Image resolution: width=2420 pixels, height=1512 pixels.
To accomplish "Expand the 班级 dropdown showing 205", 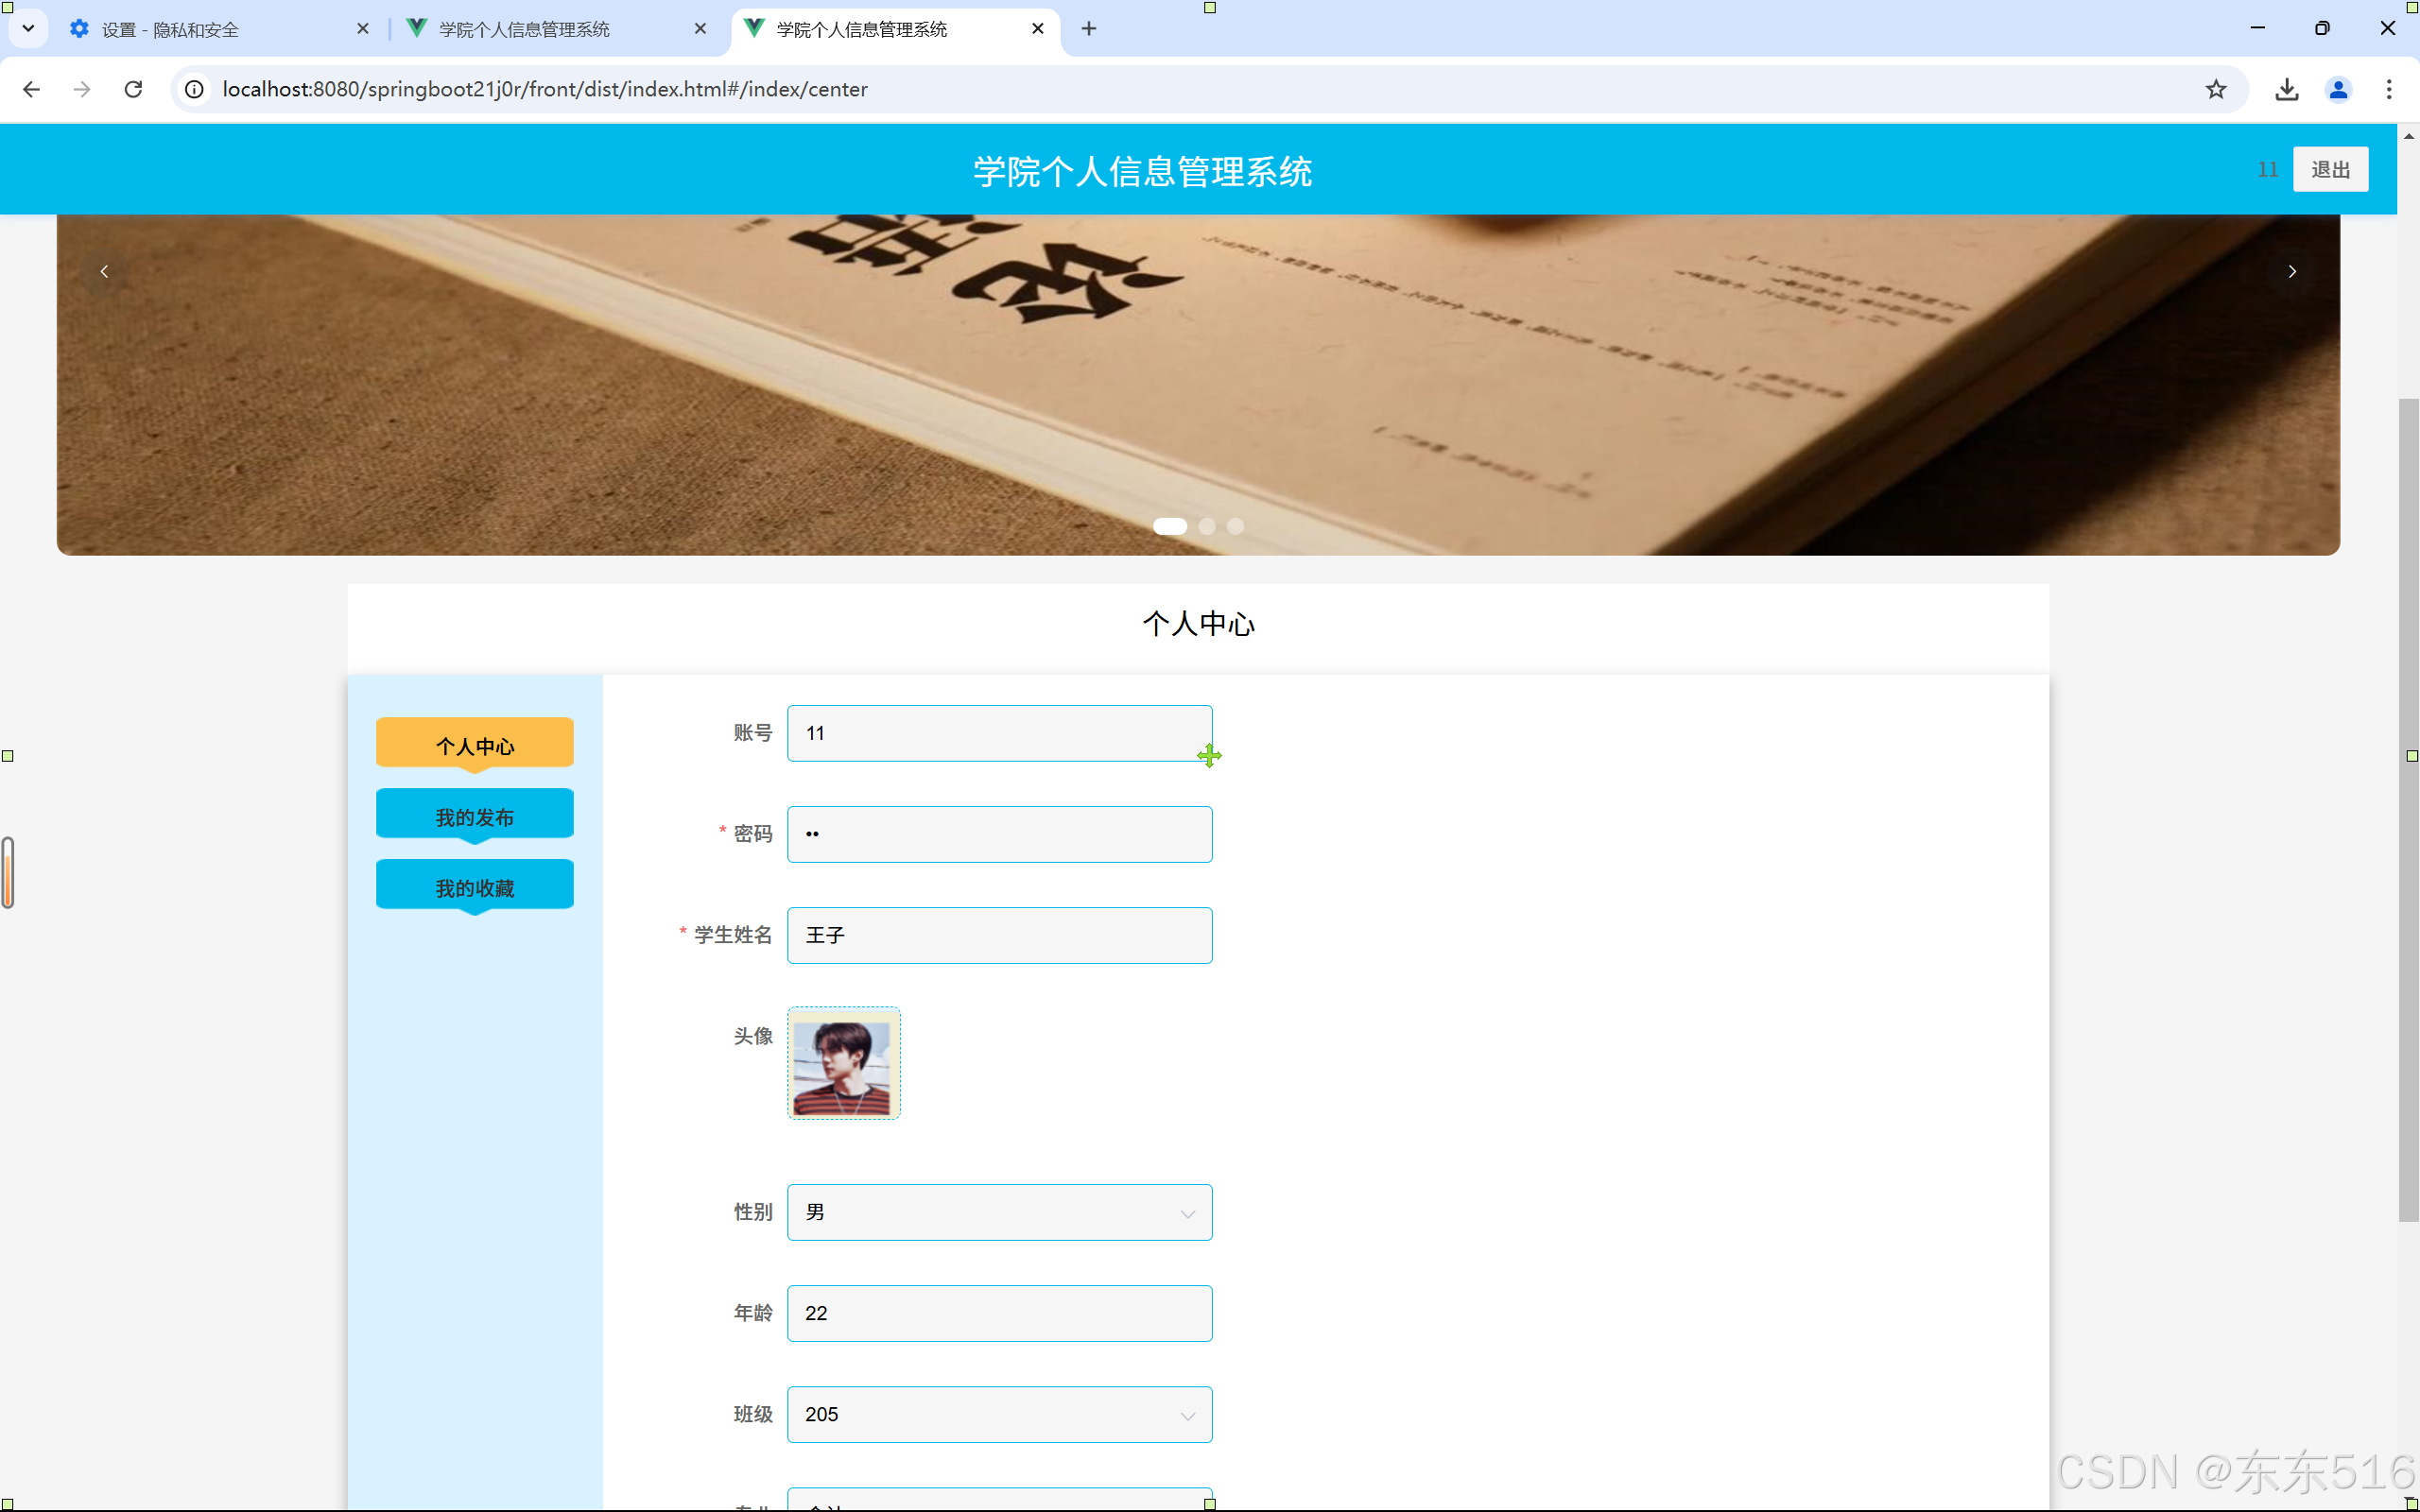I will (x=999, y=1414).
